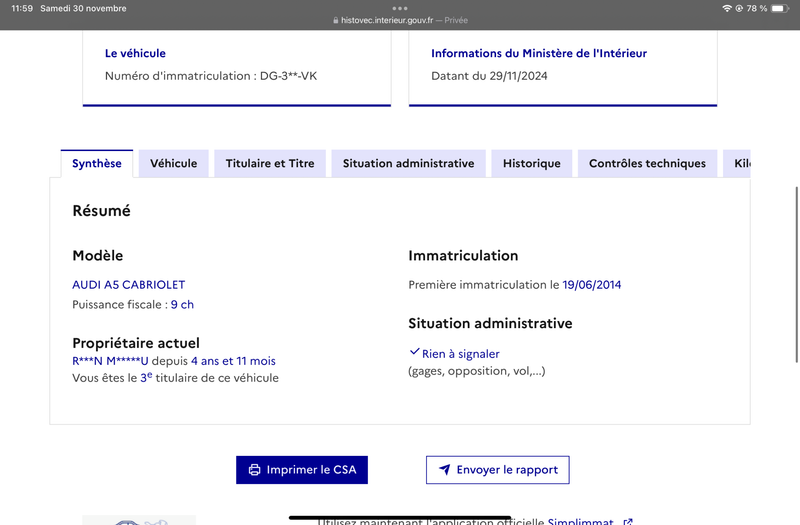Select the Situation administrative tab
The width and height of the screenshot is (800, 525).
(x=408, y=163)
